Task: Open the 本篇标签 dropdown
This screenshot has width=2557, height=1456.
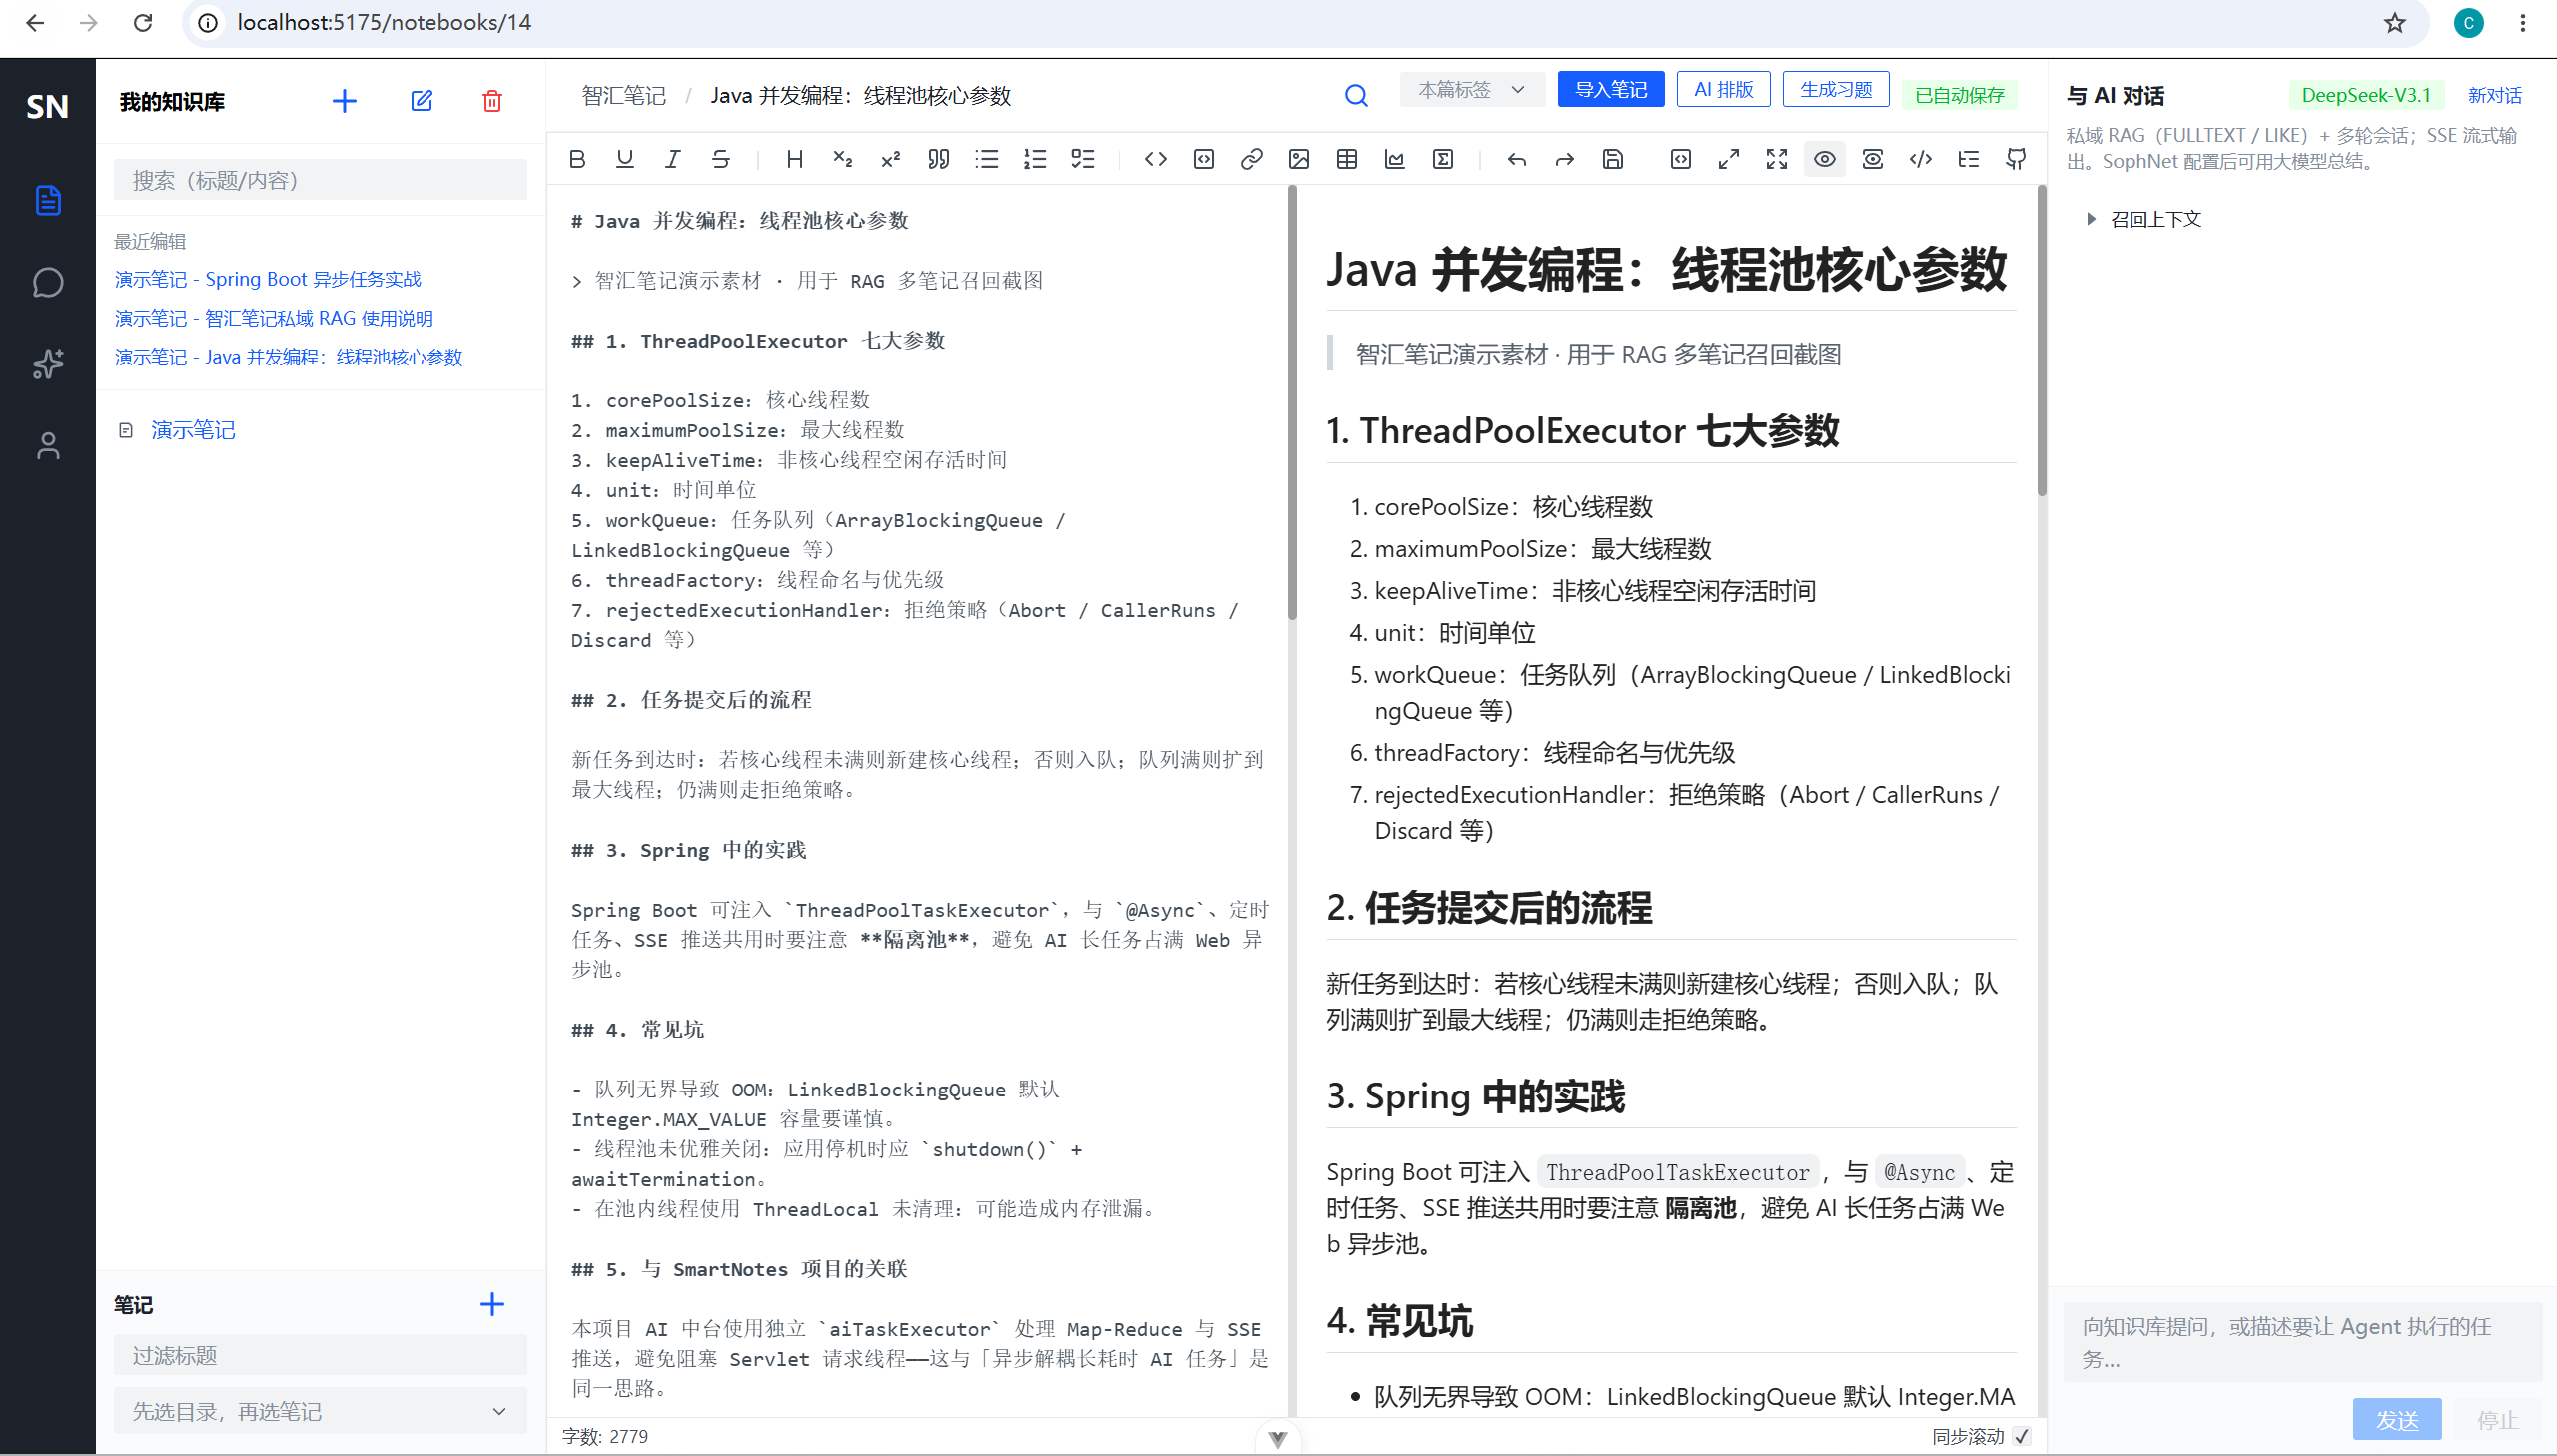Action: [1472, 90]
